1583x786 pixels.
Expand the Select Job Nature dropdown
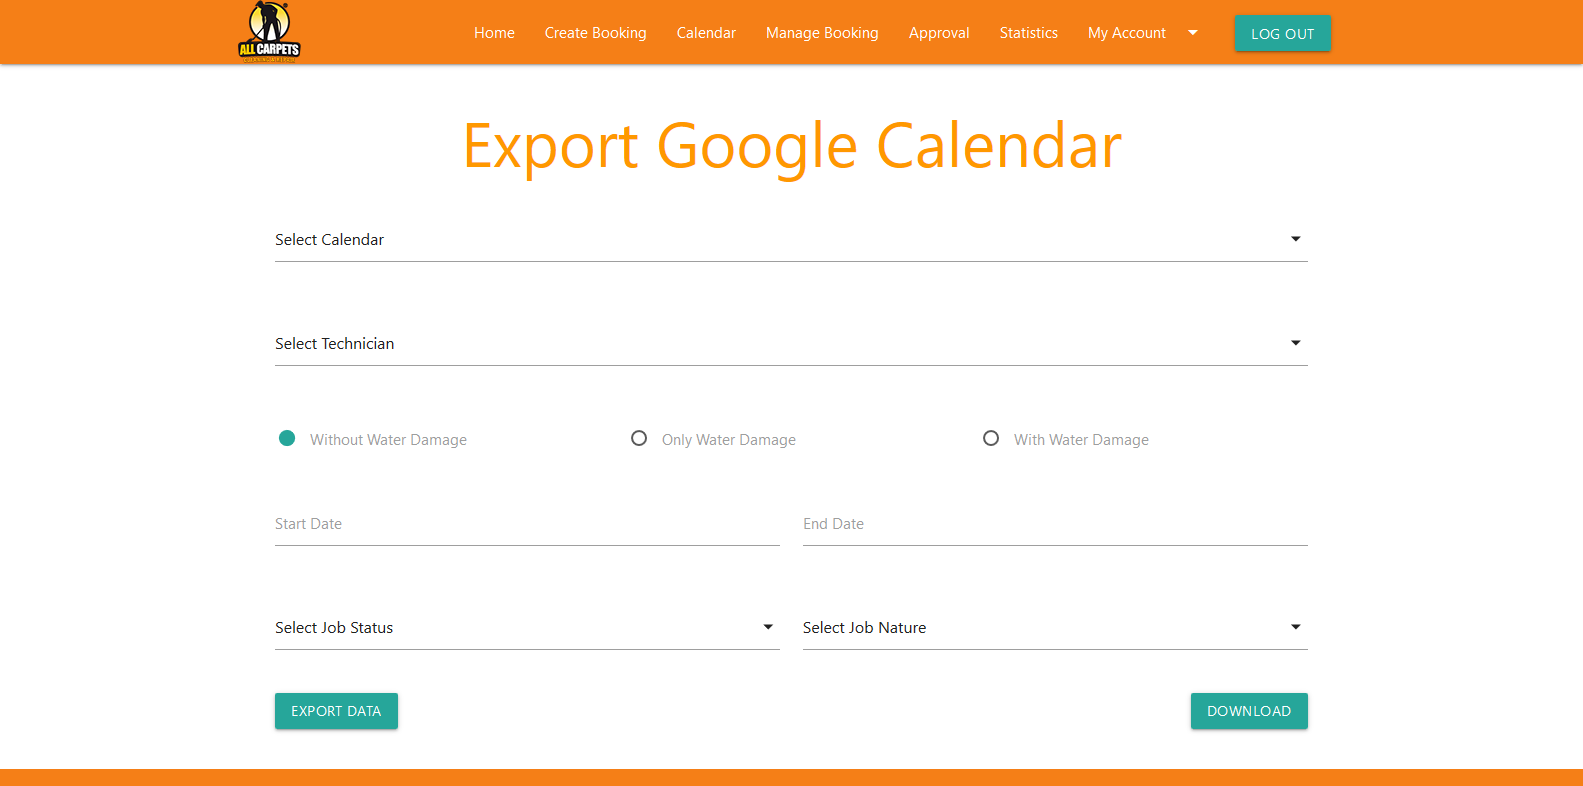pos(1055,628)
